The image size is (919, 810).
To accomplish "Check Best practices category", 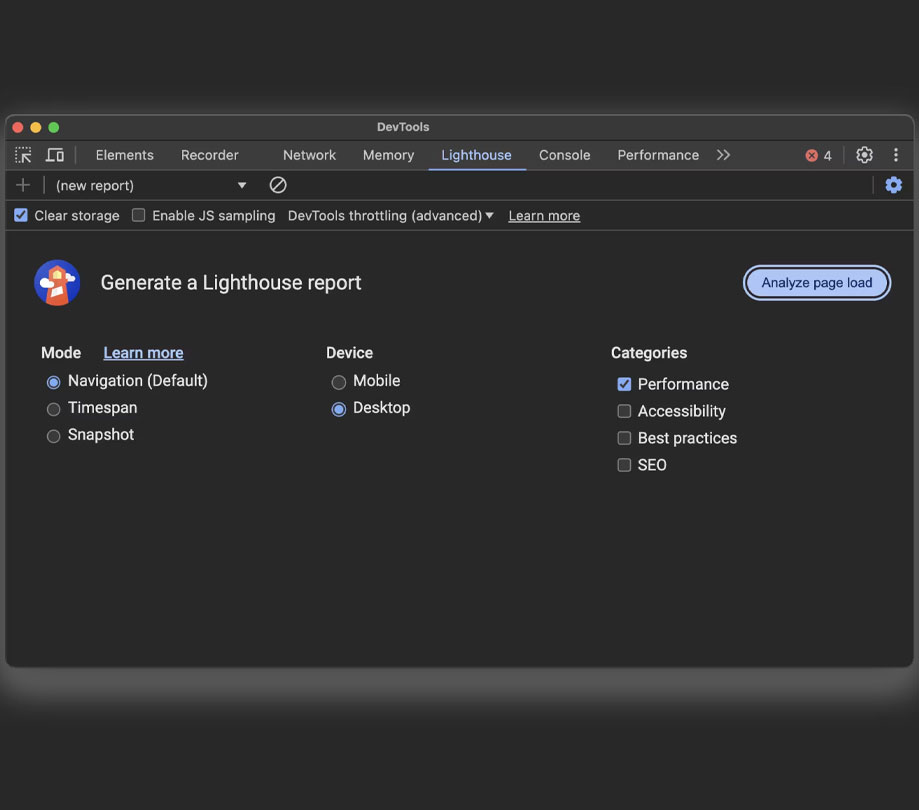I will (624, 438).
